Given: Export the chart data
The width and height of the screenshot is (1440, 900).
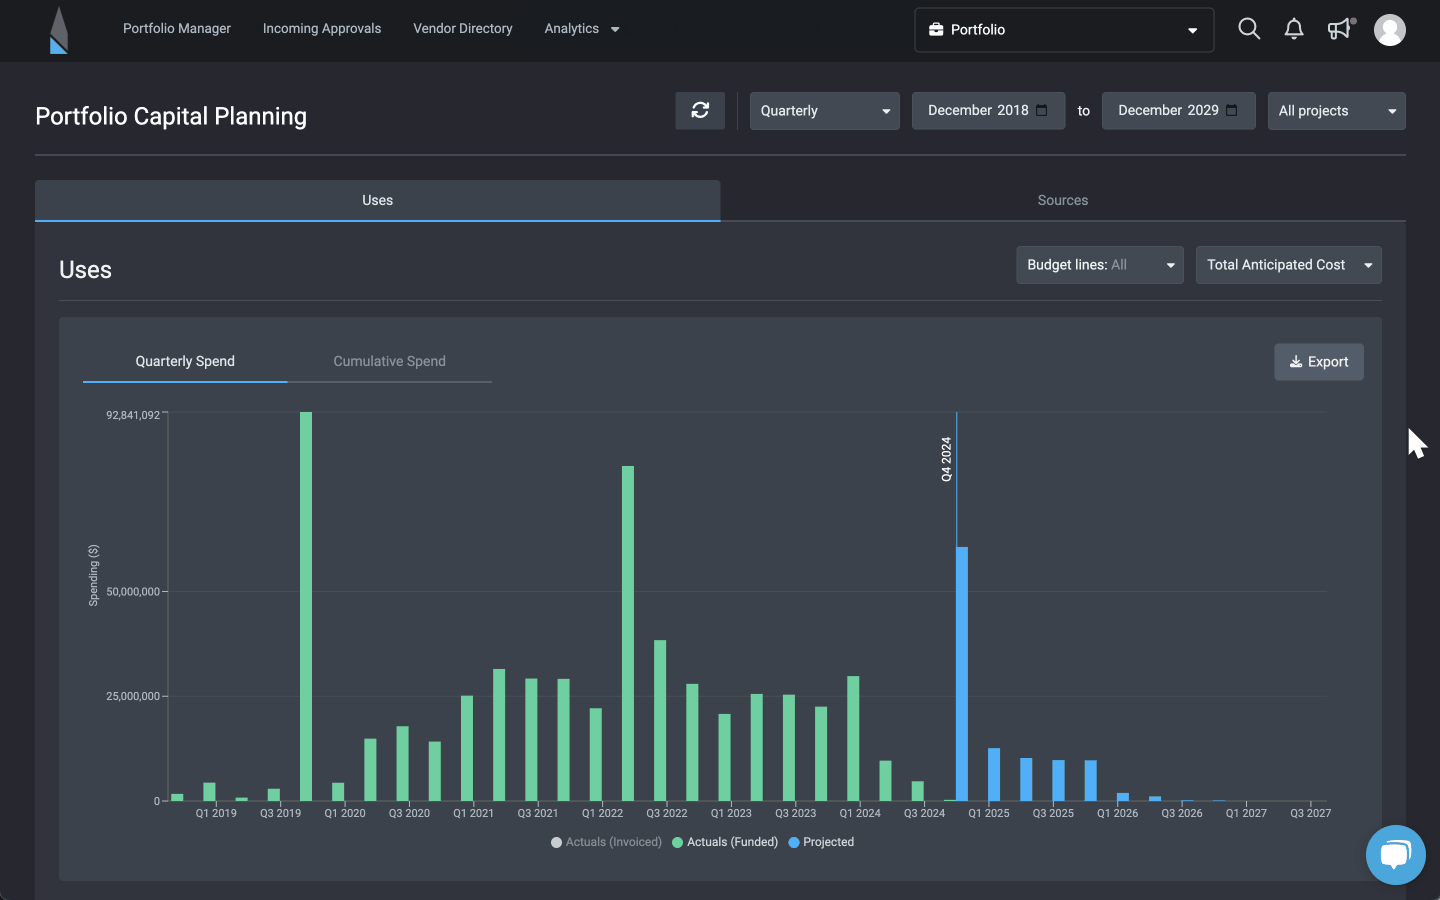Looking at the screenshot, I should click(1319, 362).
